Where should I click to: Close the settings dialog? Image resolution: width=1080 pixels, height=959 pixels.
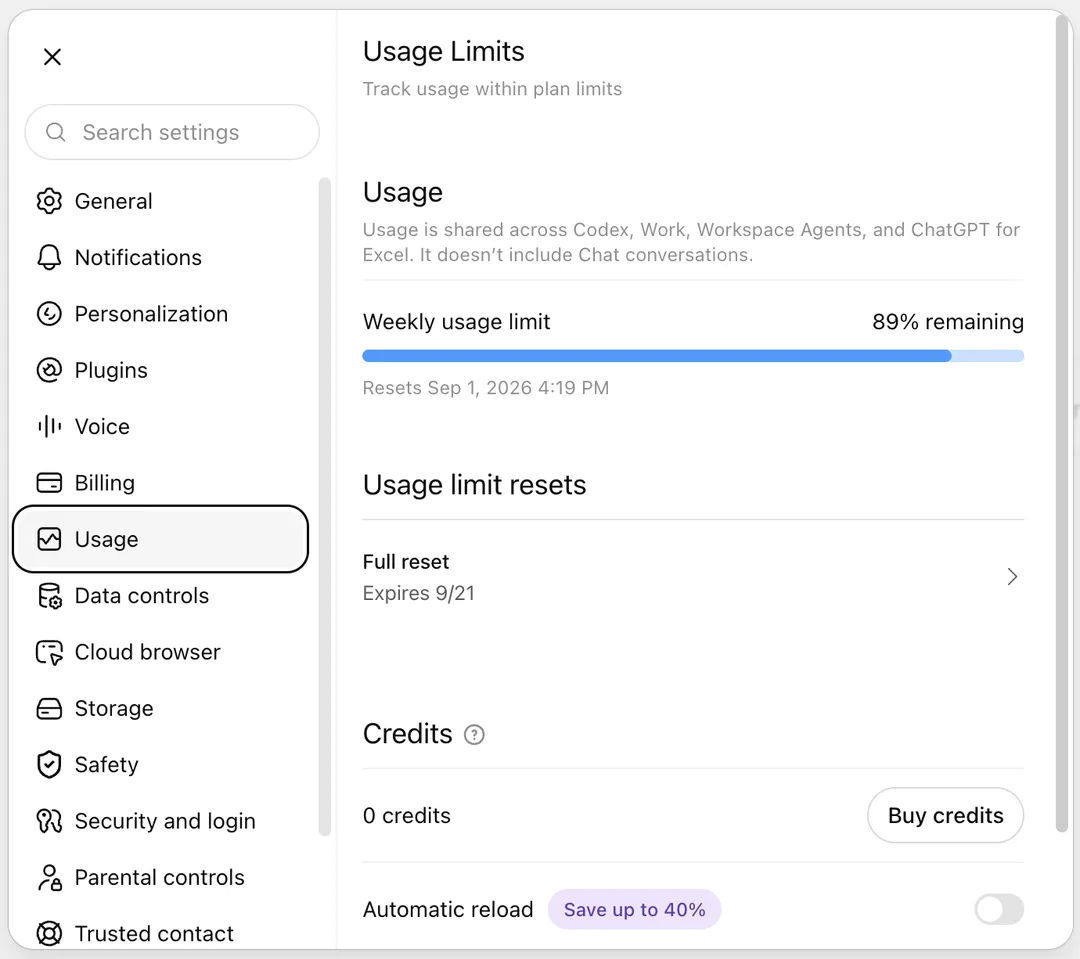(x=52, y=56)
